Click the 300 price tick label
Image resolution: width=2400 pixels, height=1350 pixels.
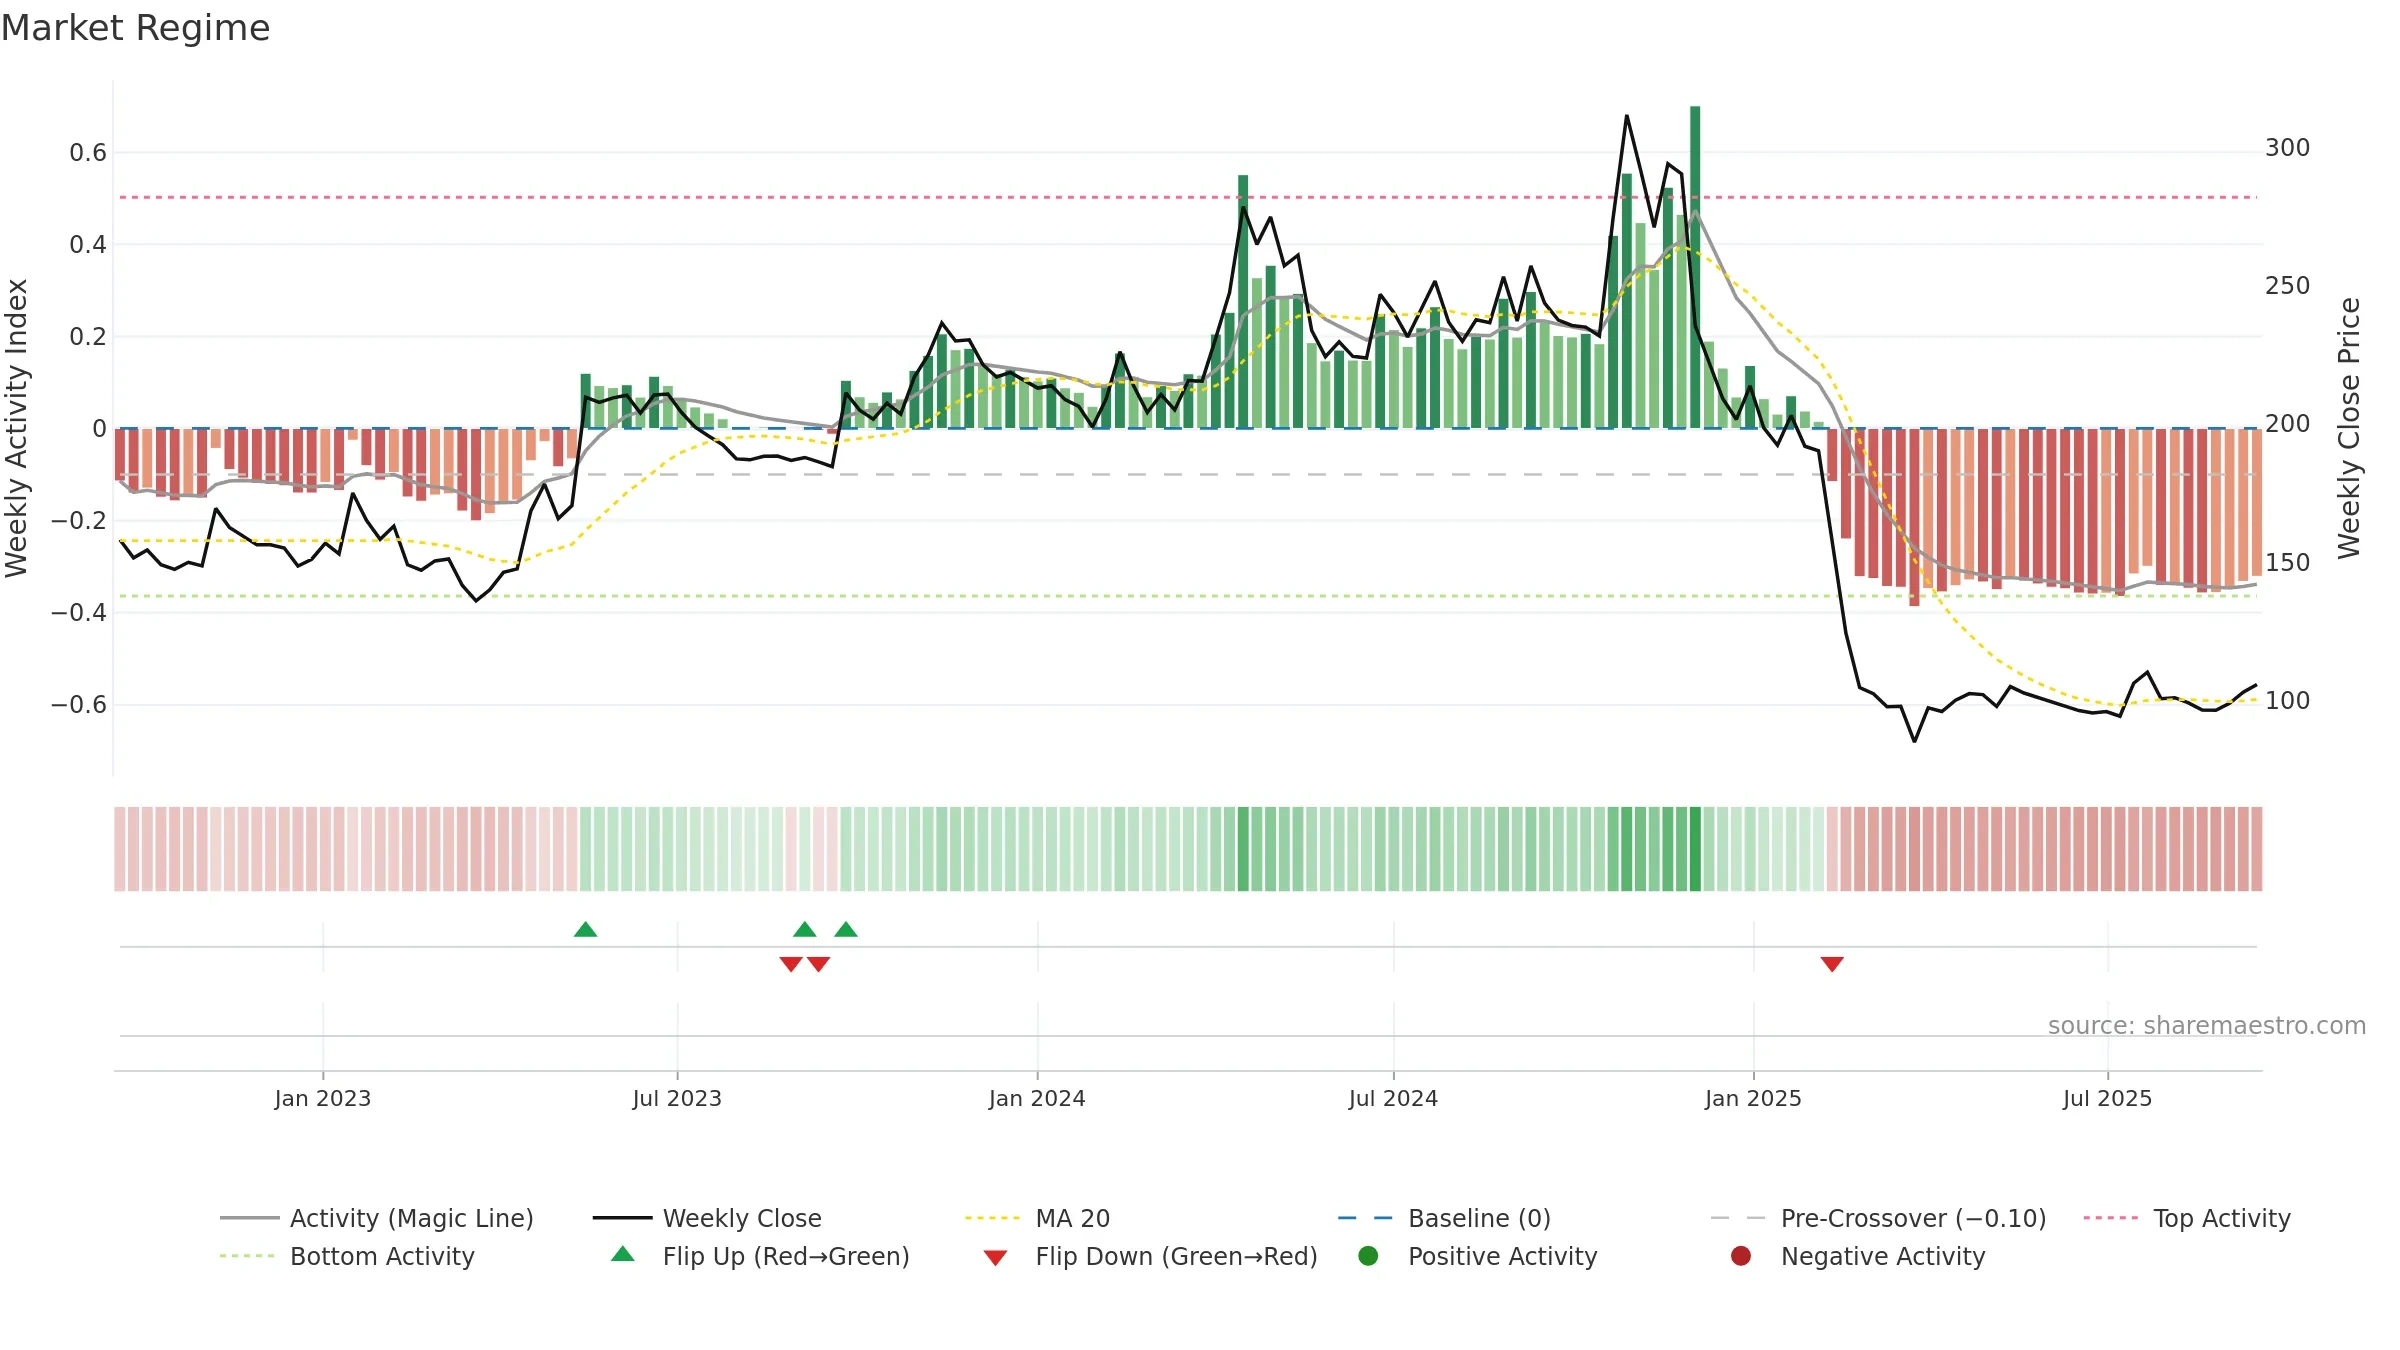(x=2288, y=148)
